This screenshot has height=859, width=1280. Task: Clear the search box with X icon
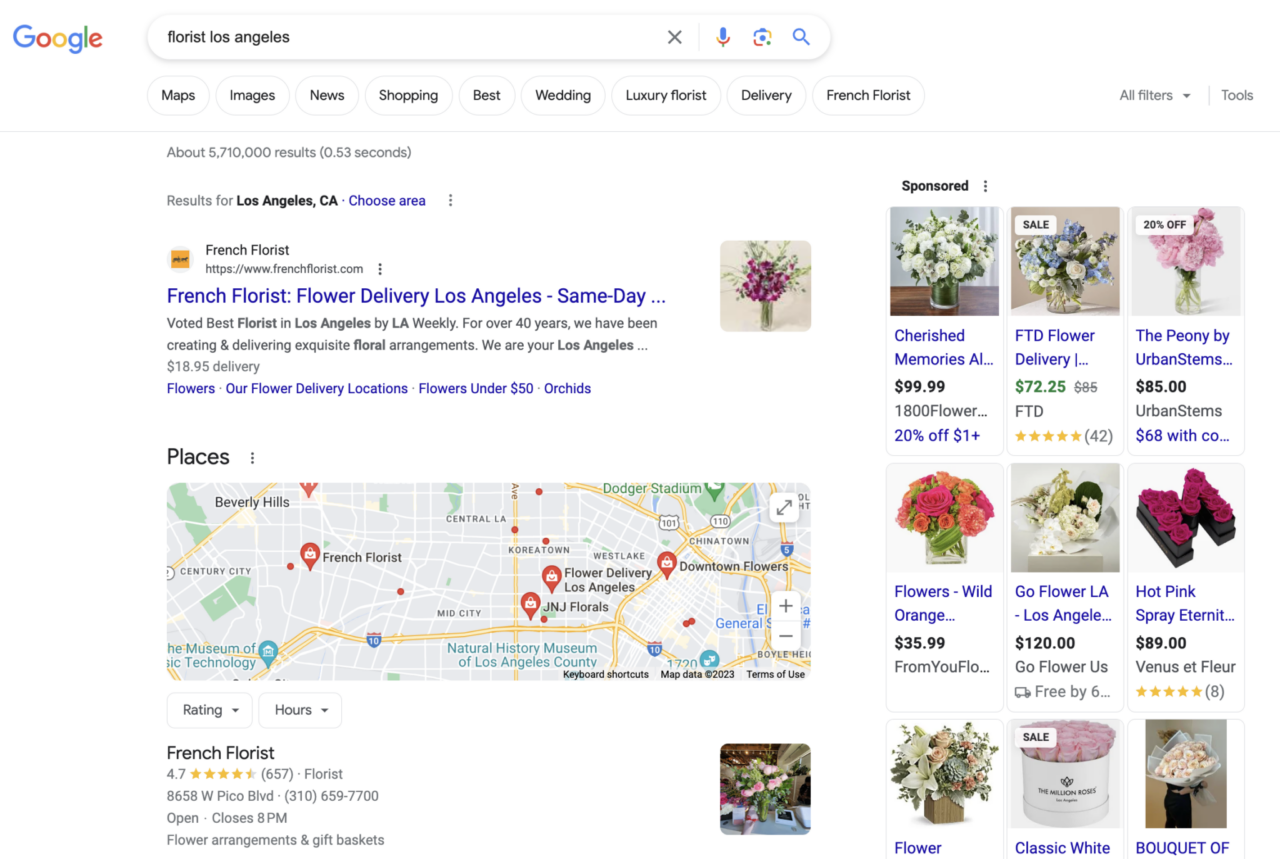675,37
